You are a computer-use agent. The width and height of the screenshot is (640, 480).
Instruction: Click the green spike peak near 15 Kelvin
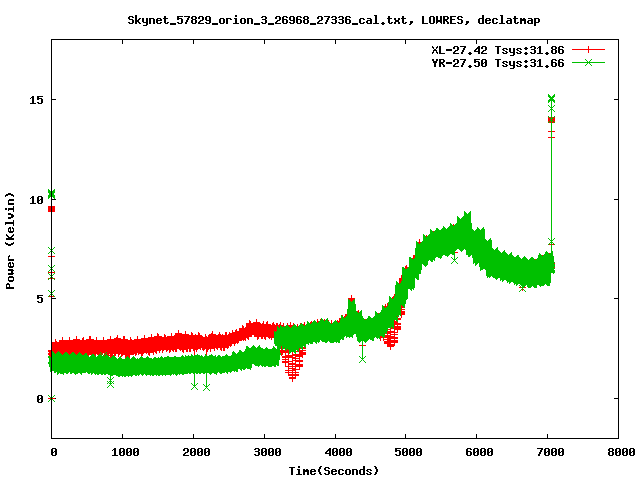tap(551, 98)
